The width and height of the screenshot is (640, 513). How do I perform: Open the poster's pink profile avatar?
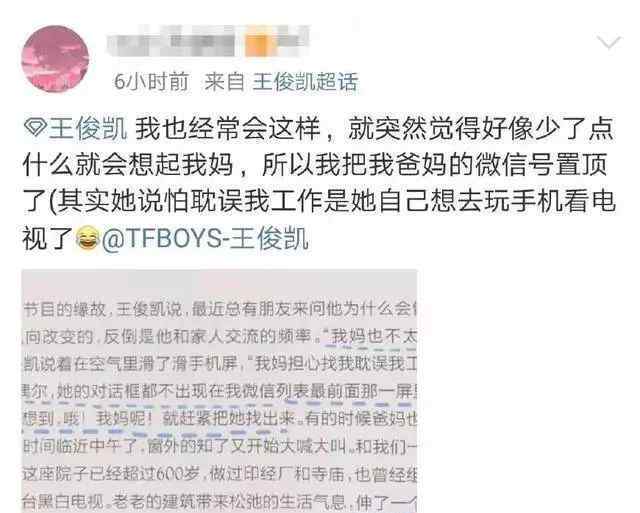tap(55, 59)
